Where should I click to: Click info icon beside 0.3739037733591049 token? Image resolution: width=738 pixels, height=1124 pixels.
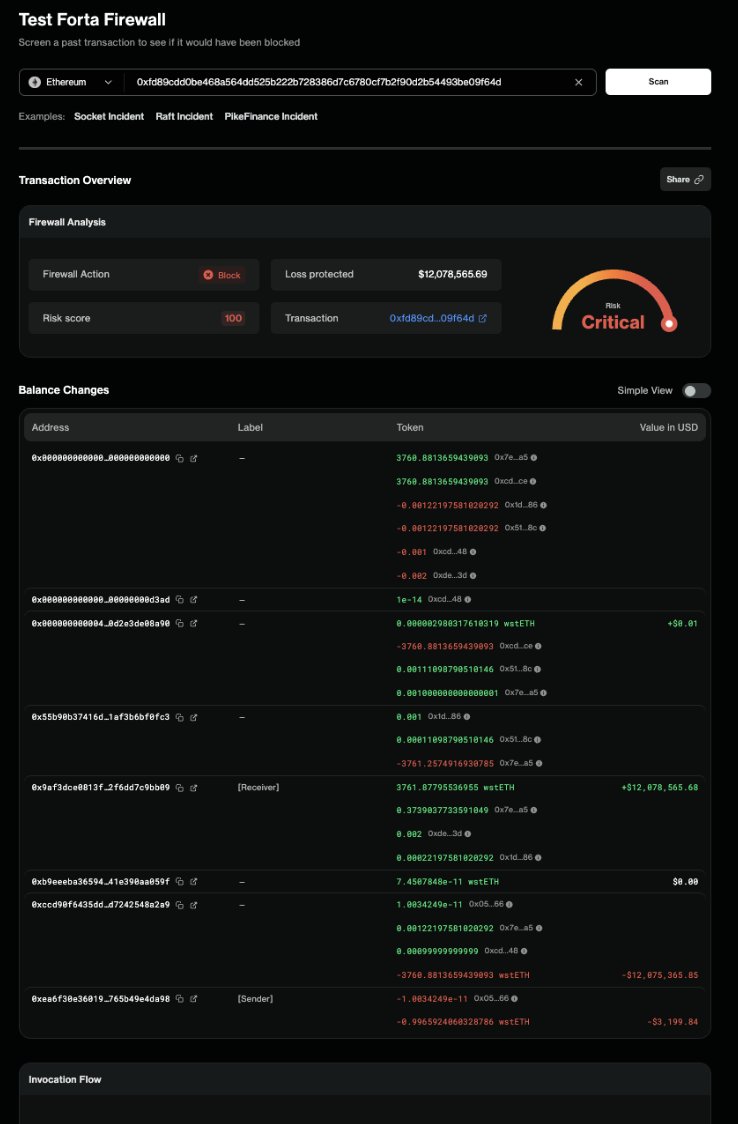pos(534,810)
